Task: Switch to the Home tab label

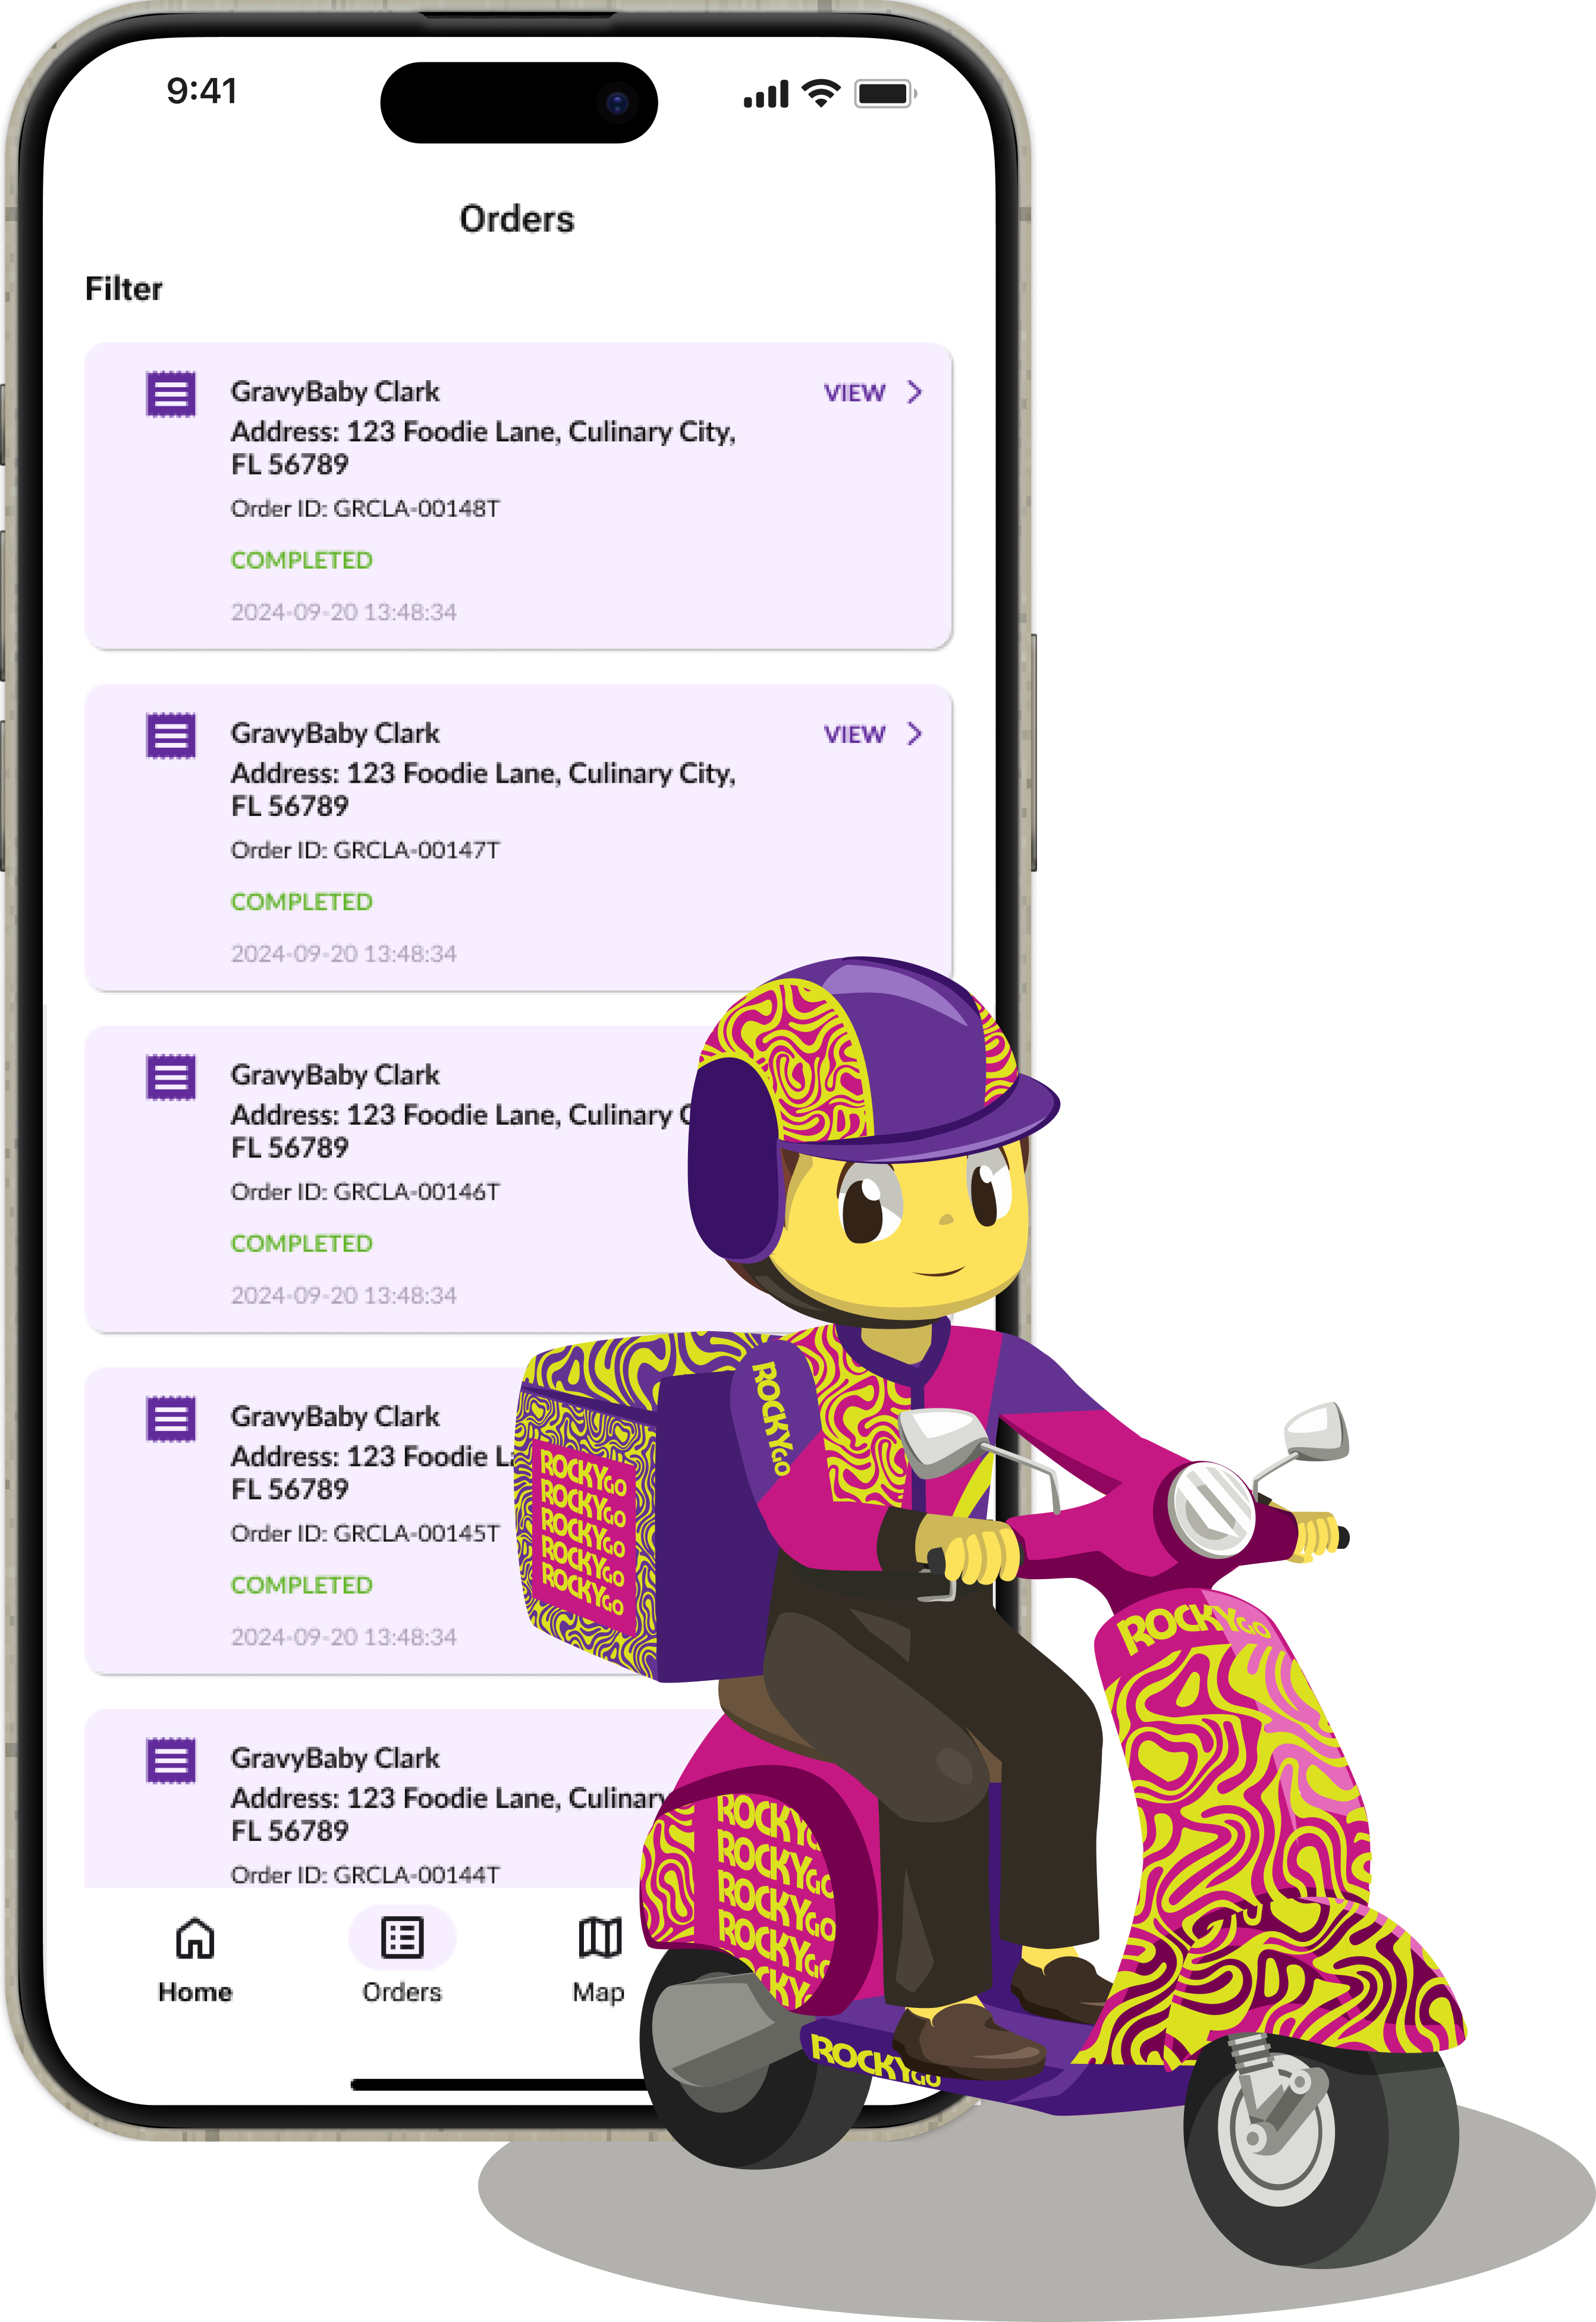Action: [x=195, y=1992]
